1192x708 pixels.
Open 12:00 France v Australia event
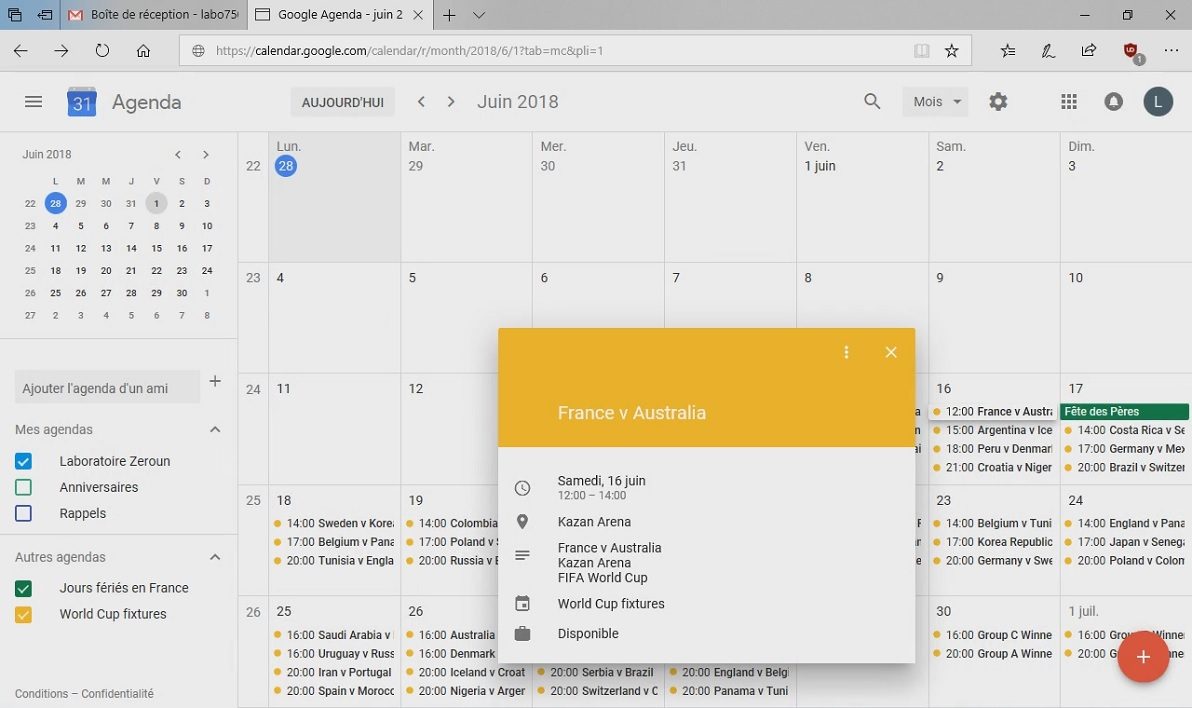[994, 411]
